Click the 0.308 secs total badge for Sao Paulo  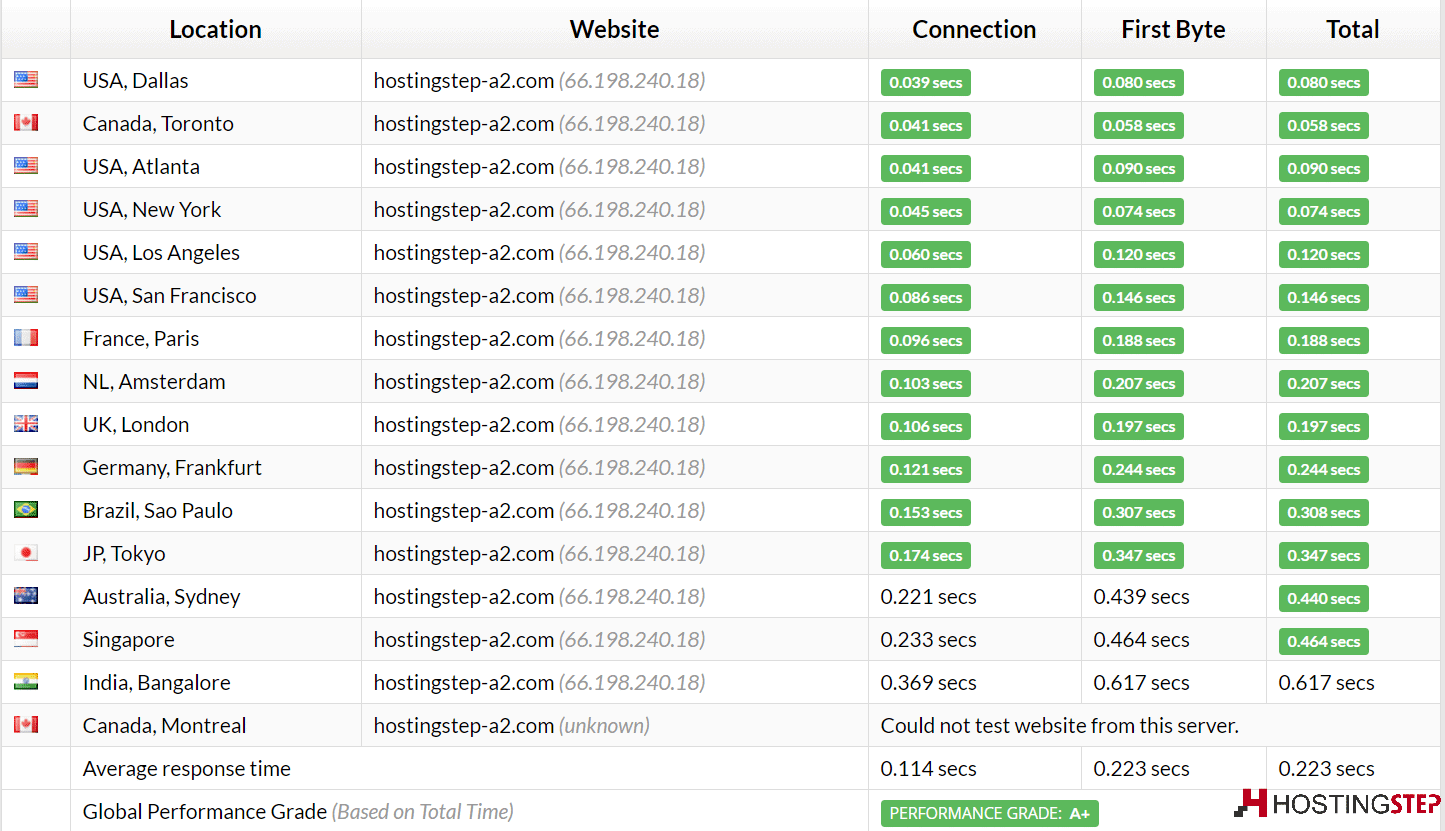(1323, 512)
